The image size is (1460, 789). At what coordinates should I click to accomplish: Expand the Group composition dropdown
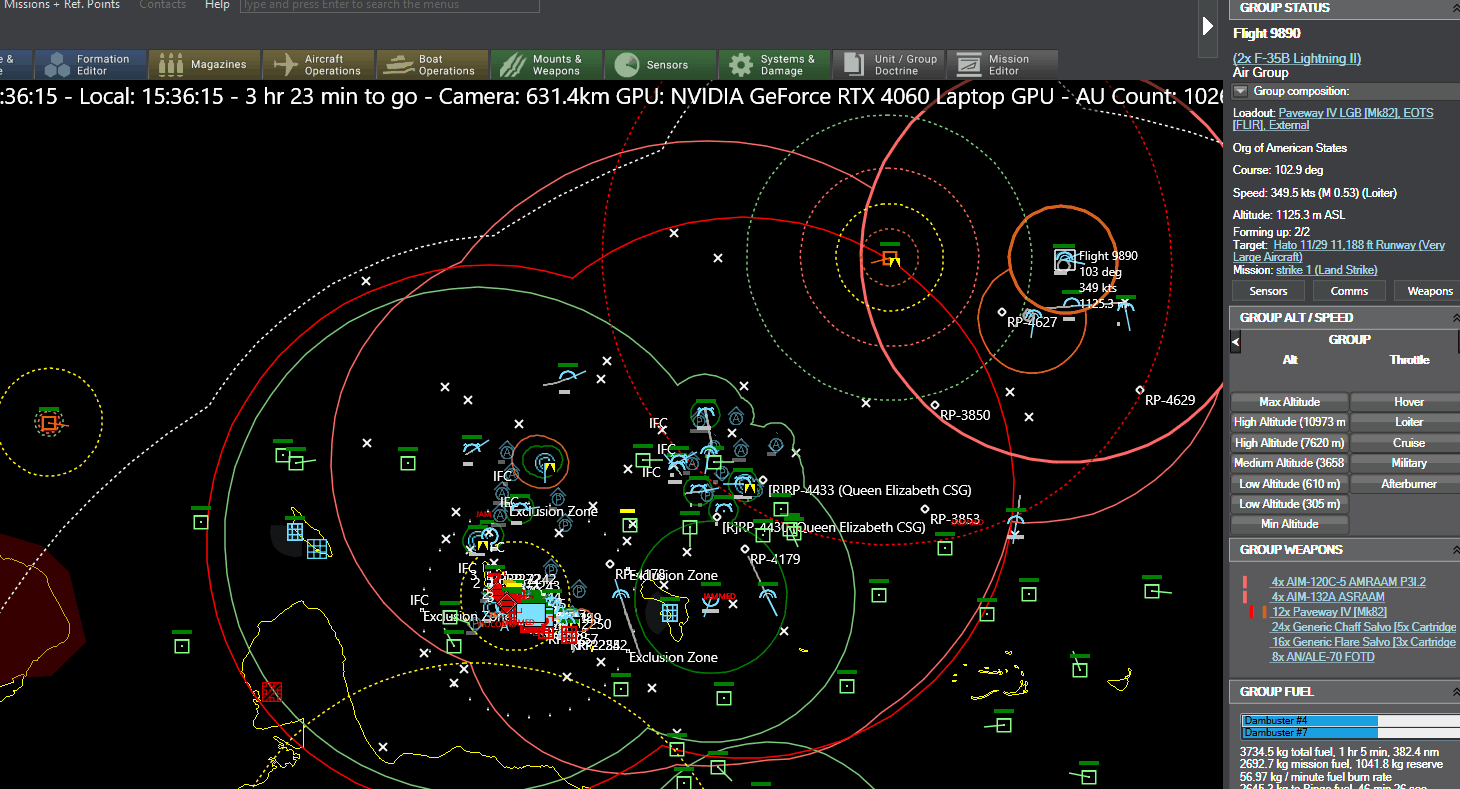pos(1241,91)
